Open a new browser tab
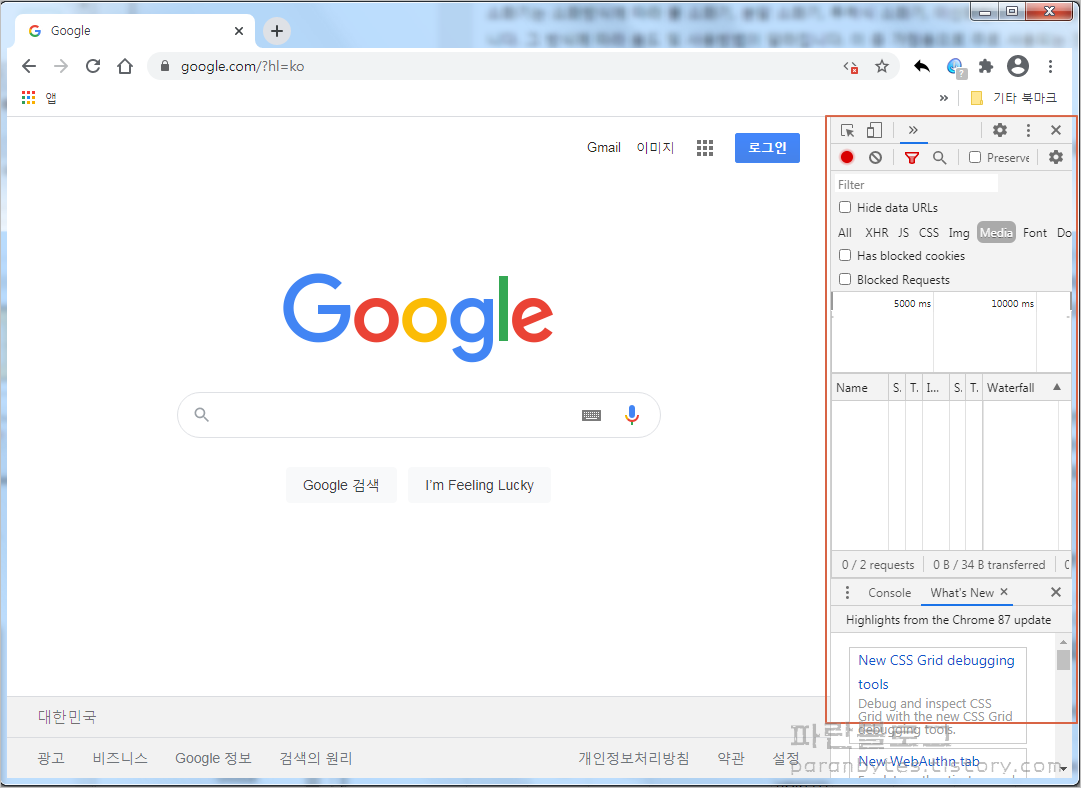The width and height of the screenshot is (1081, 788). click(276, 31)
